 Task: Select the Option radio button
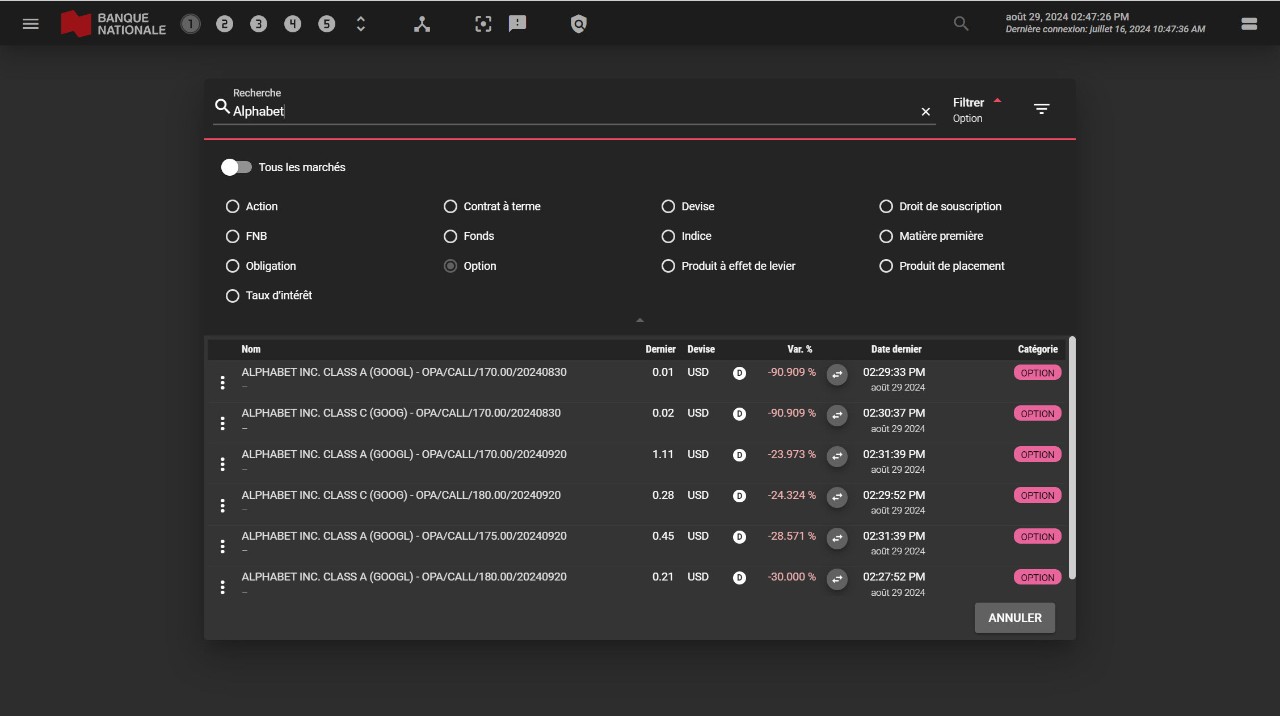450,266
